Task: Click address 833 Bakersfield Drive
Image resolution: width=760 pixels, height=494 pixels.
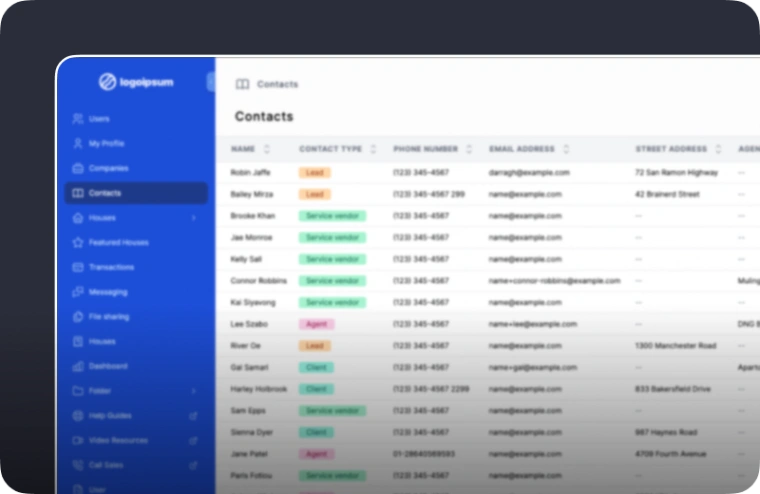Action: coord(673,389)
